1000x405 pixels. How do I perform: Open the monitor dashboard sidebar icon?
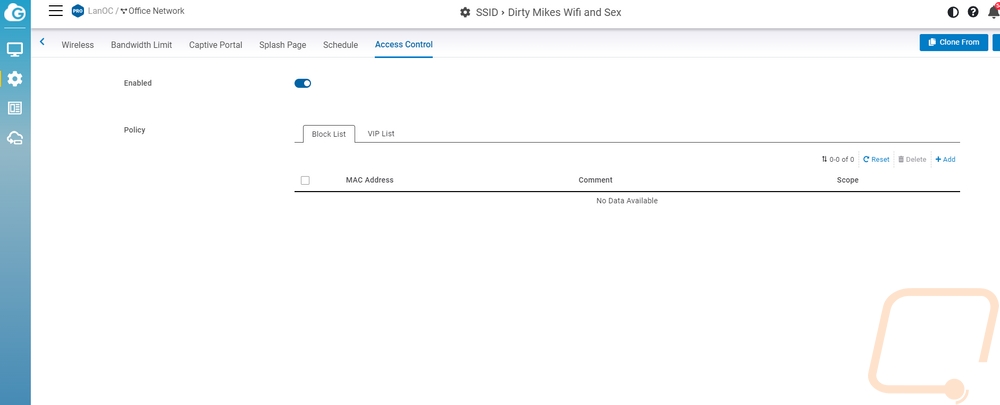[15, 50]
